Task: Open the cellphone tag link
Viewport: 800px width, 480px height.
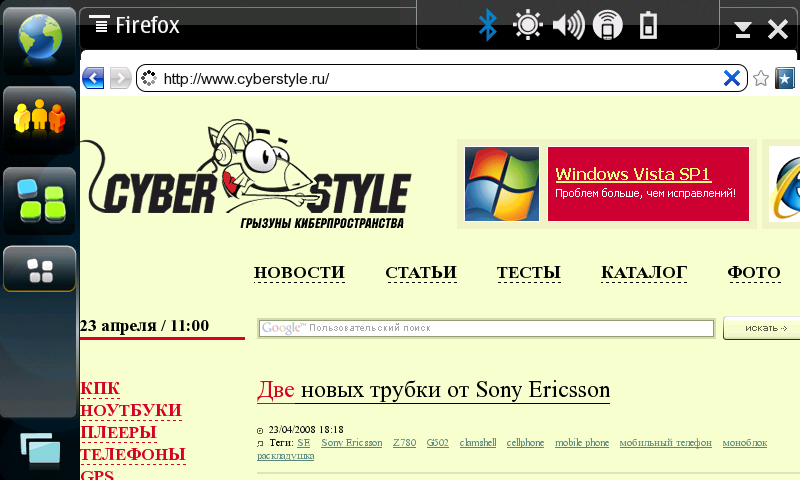Action: tap(525, 443)
